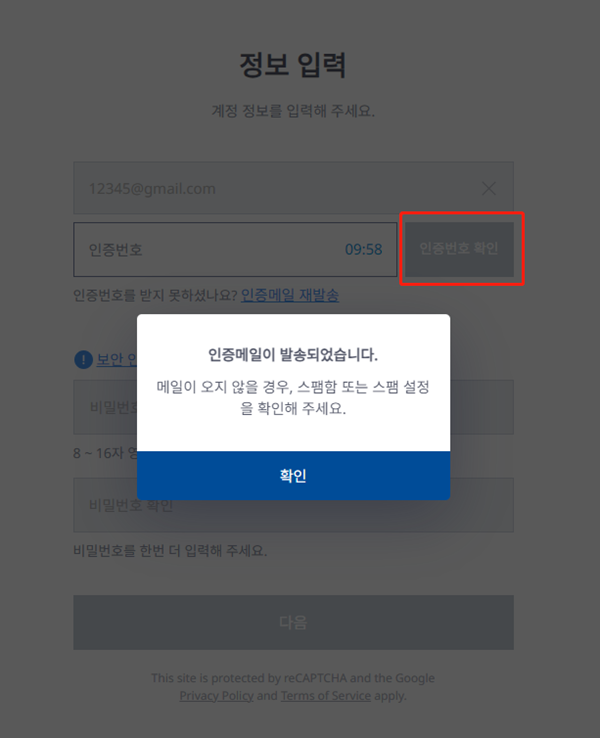The image size is (600, 738).
Task: Focus the 인증번호 input field
Action: click(235, 249)
